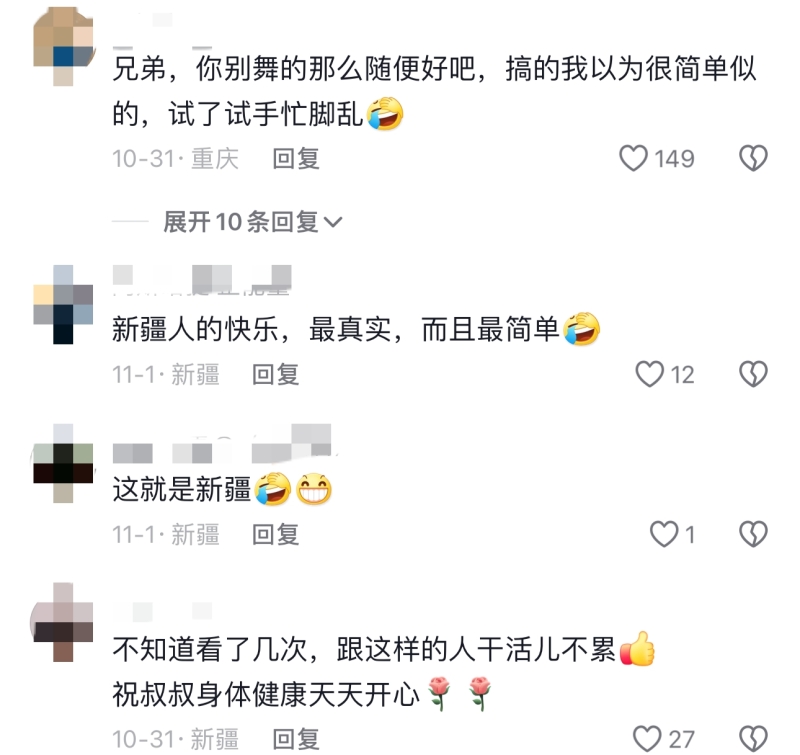Open avatar of 不知道看了几次 commenter
This screenshot has height=755, width=800.
[63, 622]
